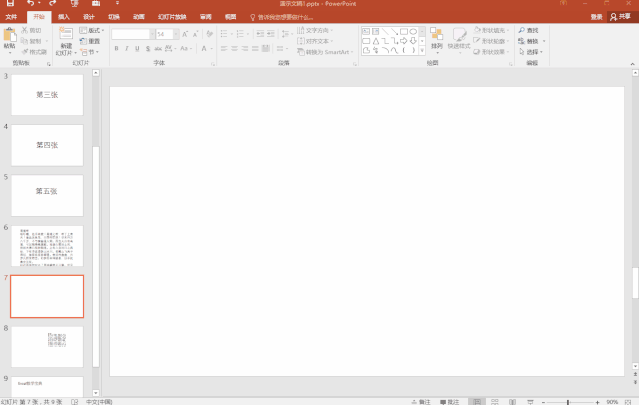Click the Find (查找) button
Screen dimensions: 639x405
(529, 30)
